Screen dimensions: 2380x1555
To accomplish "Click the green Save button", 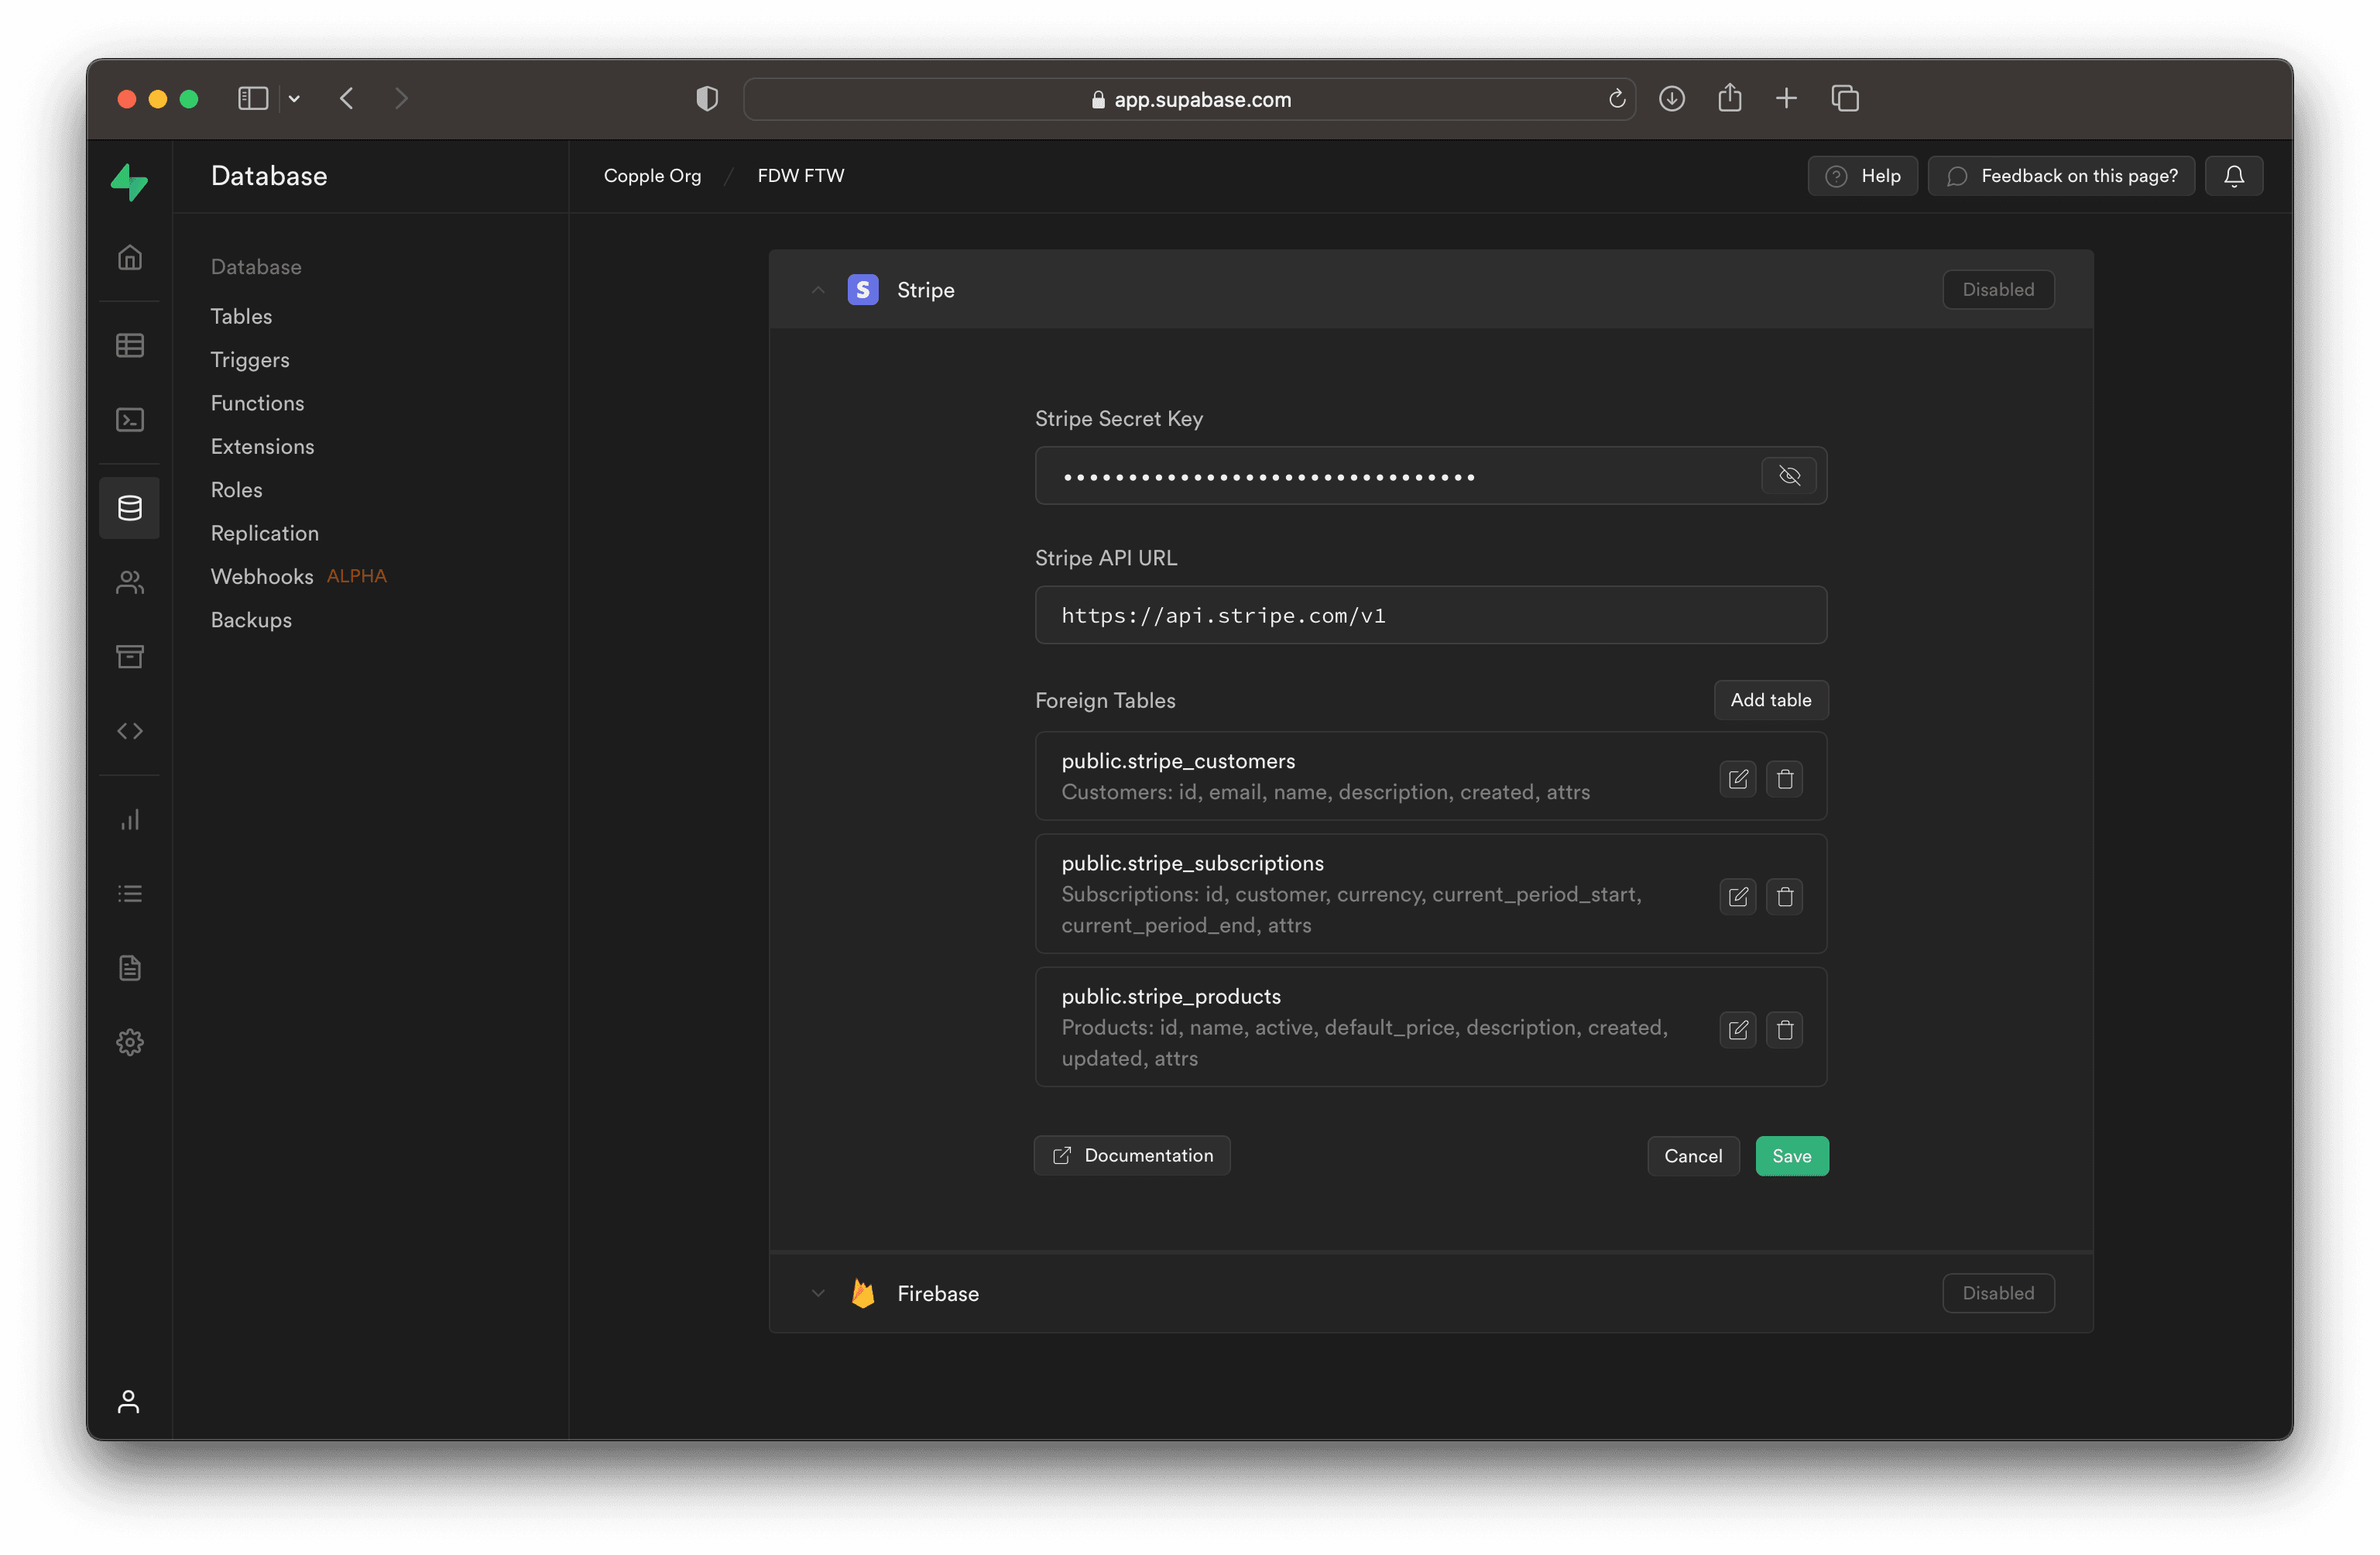I will 1791,1156.
